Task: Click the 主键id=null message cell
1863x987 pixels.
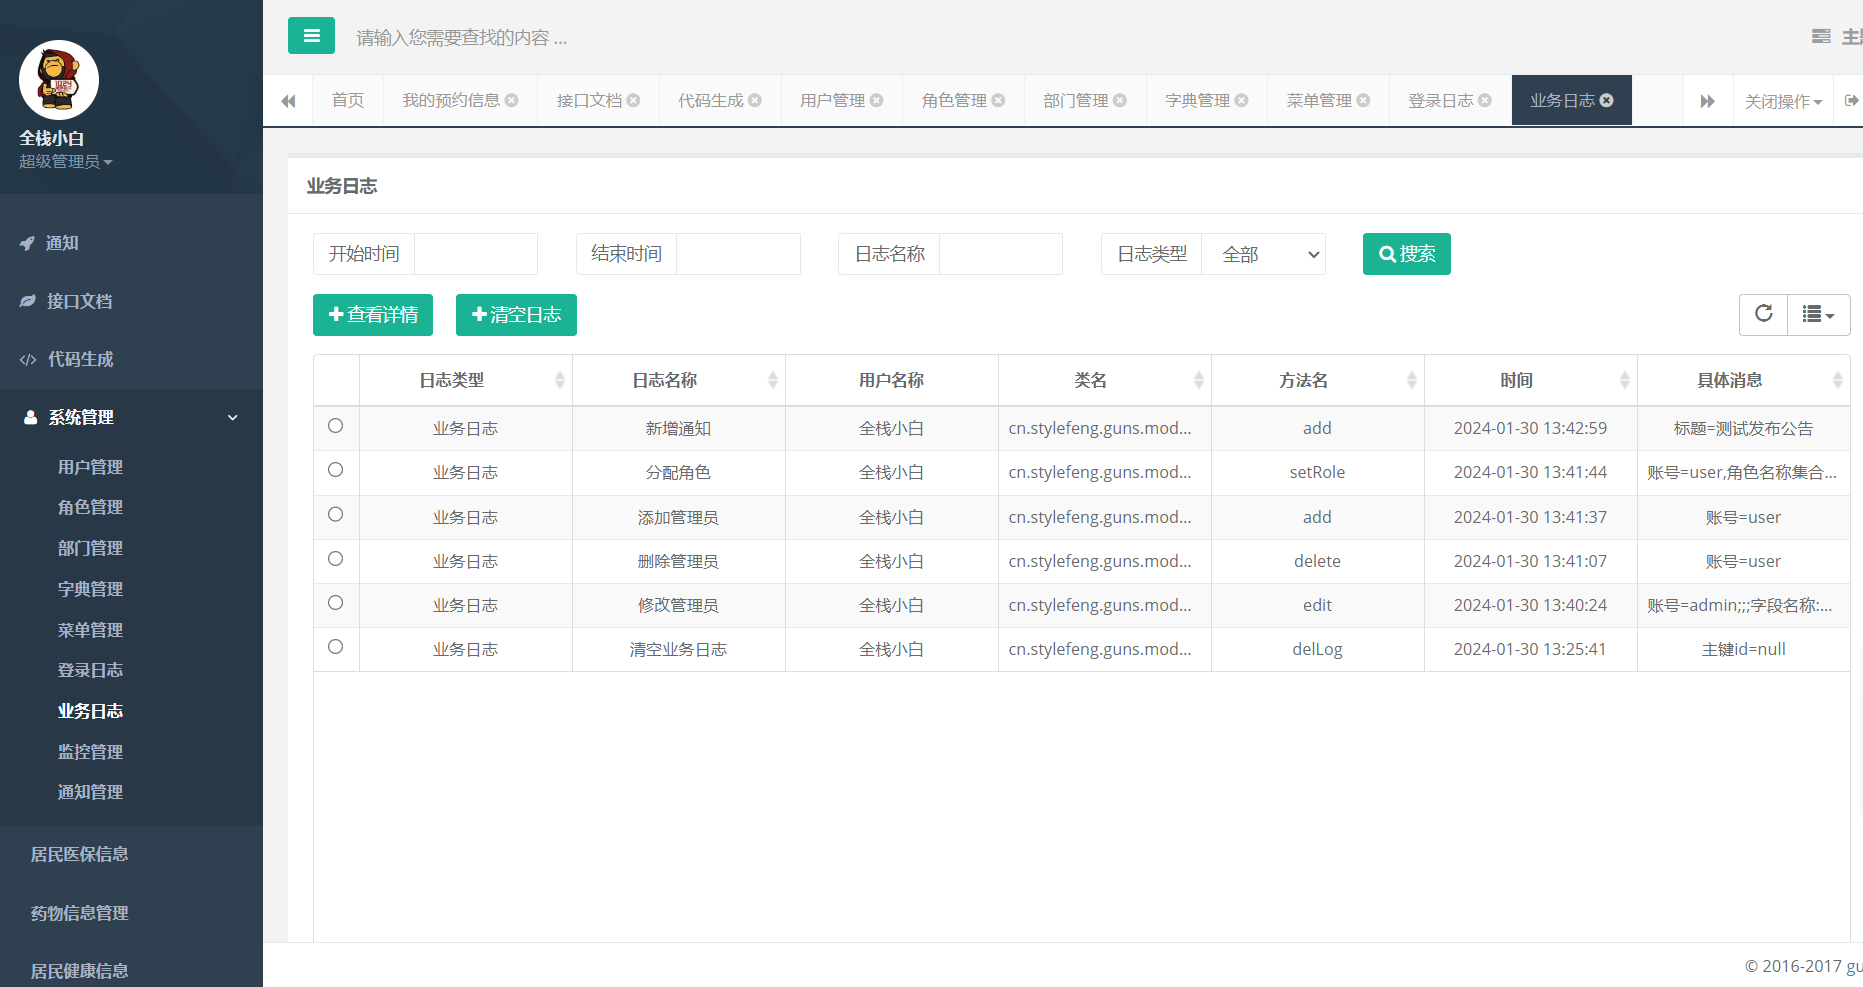Action: tap(1743, 649)
